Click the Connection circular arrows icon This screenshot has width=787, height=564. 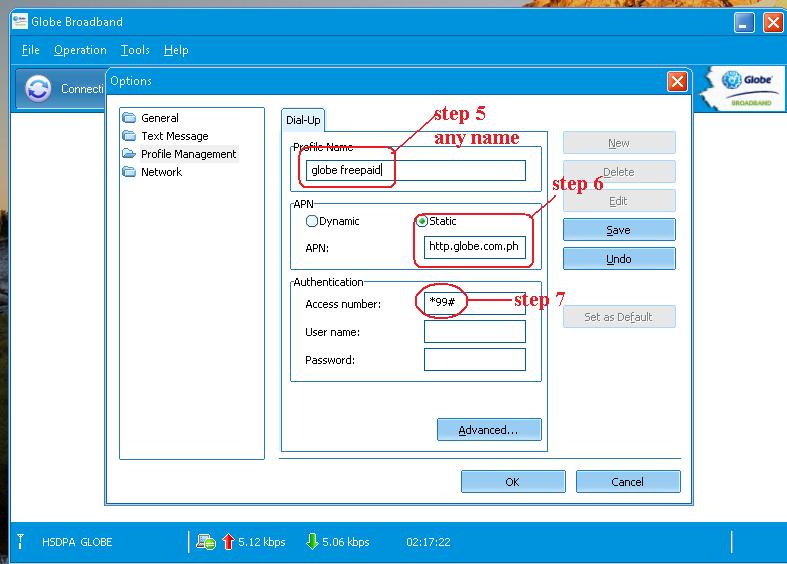click(x=39, y=88)
